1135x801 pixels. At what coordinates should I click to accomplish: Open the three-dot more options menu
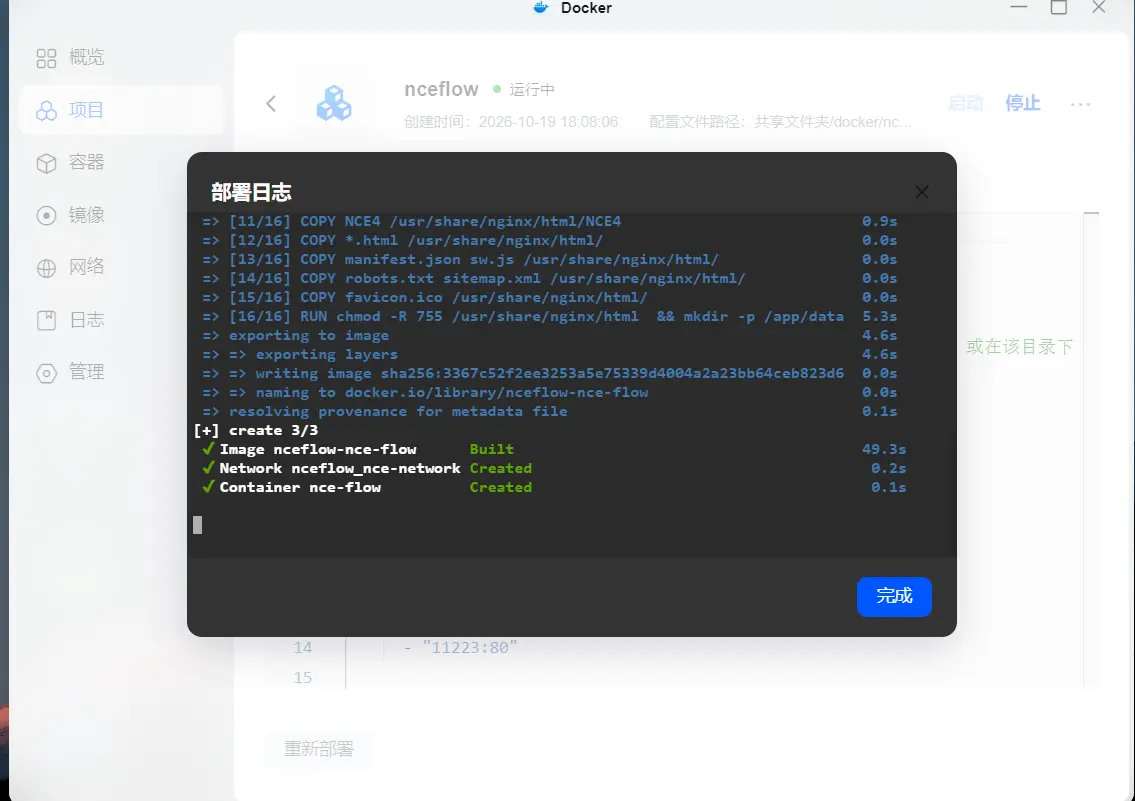pyautogui.click(x=1080, y=104)
